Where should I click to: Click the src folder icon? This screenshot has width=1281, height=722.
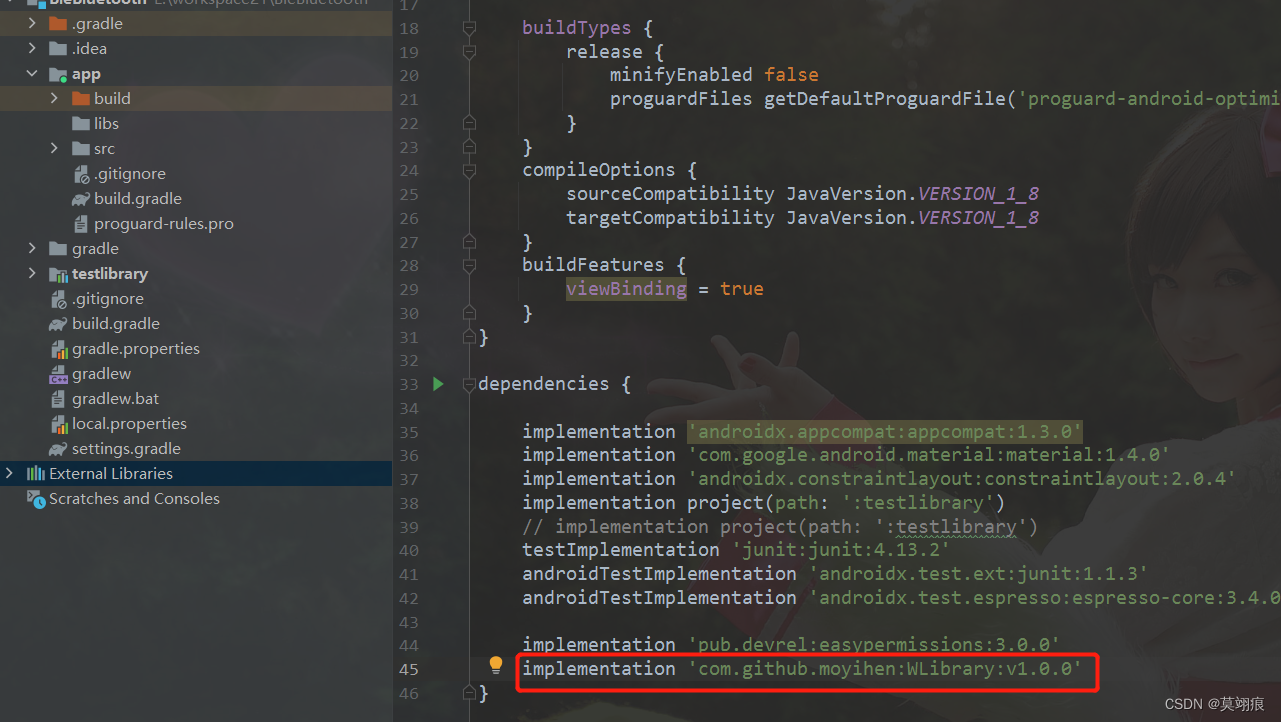point(80,148)
